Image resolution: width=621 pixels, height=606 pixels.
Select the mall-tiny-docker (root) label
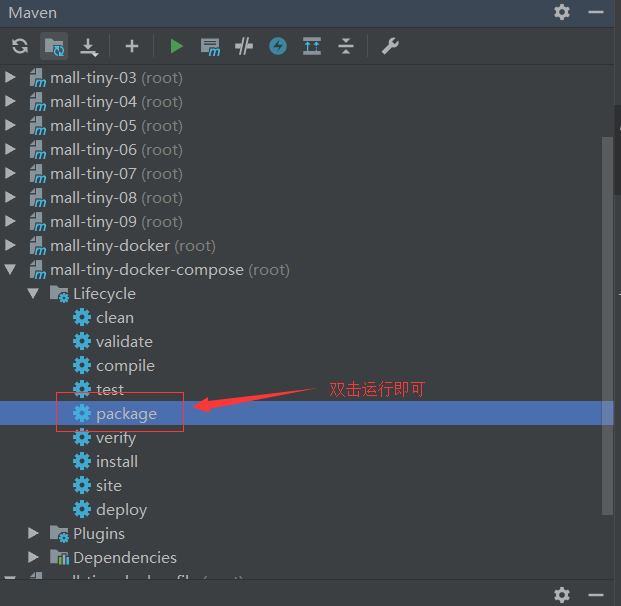(133, 246)
